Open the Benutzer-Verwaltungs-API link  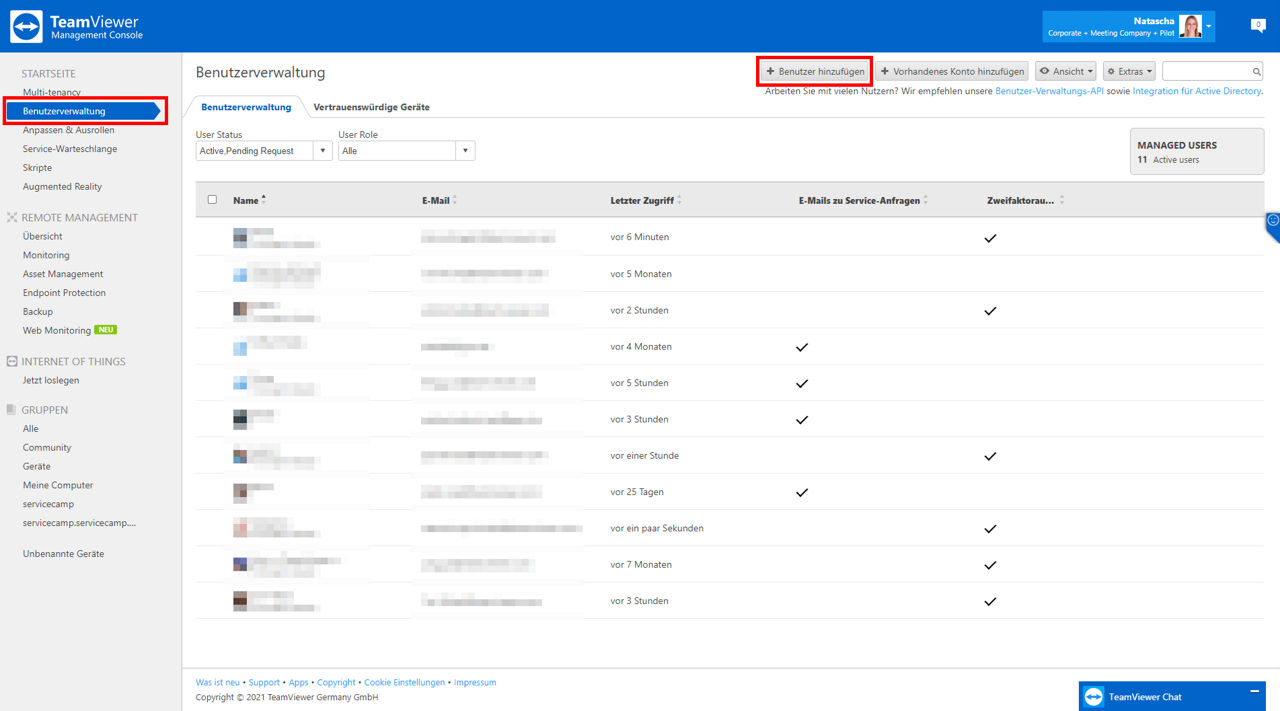click(1049, 91)
